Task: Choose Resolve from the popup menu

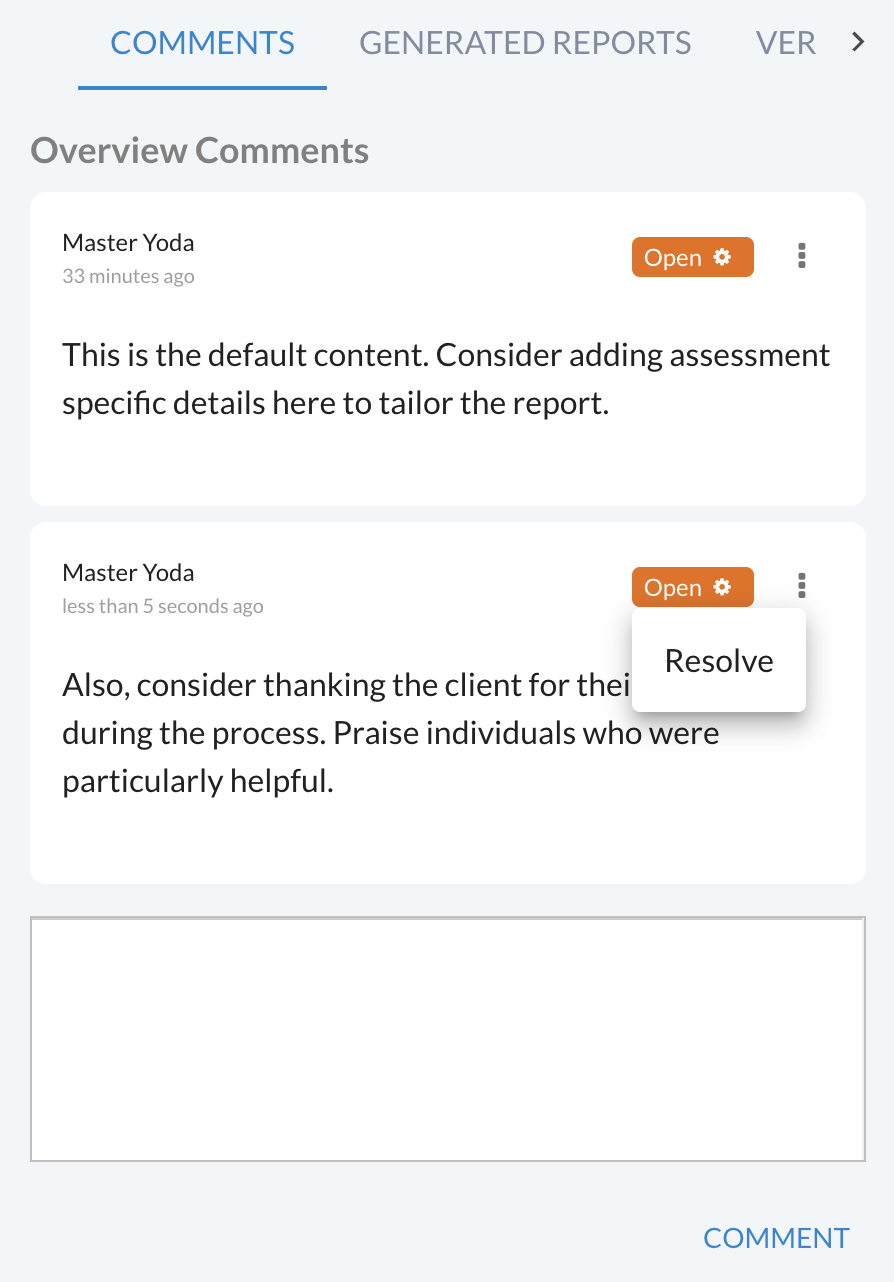Action: click(719, 661)
